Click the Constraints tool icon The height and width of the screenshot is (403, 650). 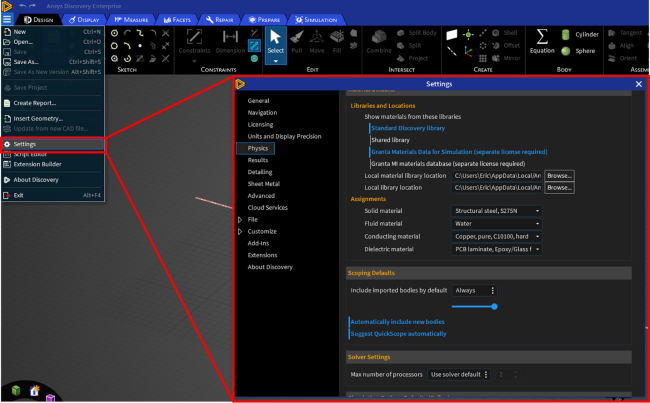click(194, 42)
